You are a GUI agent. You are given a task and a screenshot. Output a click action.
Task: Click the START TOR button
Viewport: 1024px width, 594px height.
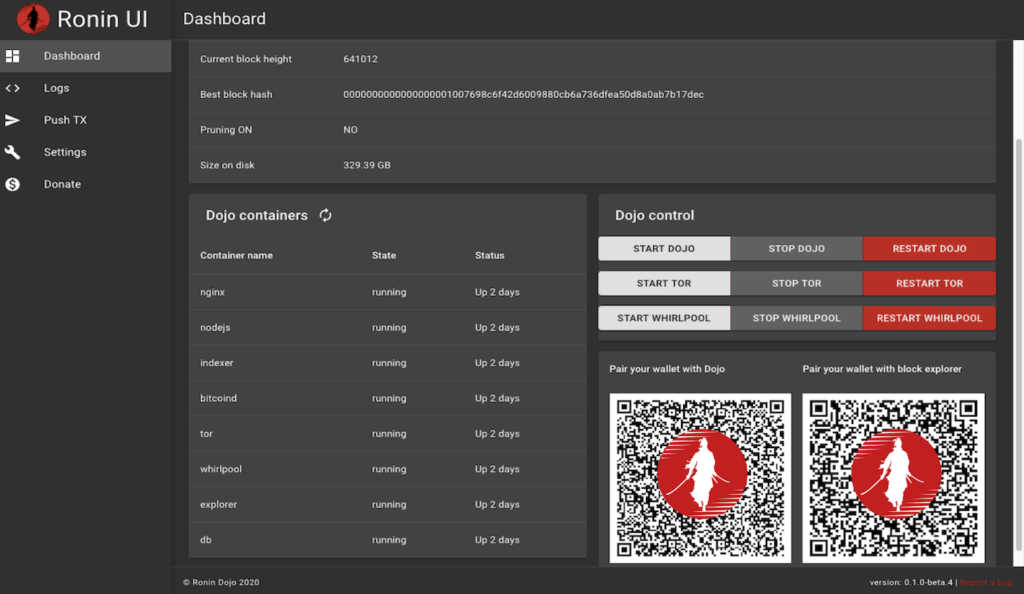pyautogui.click(x=664, y=283)
